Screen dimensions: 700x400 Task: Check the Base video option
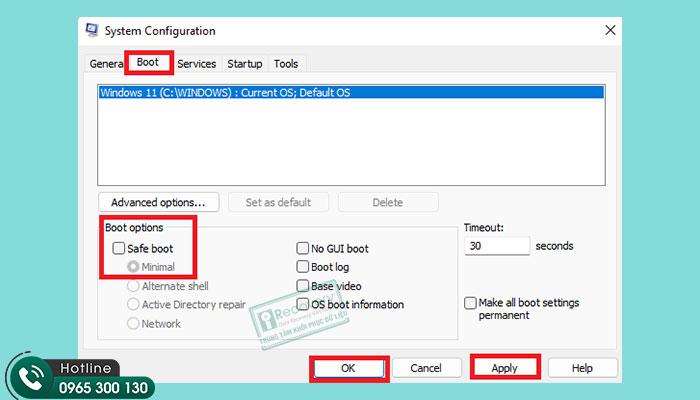point(303,286)
